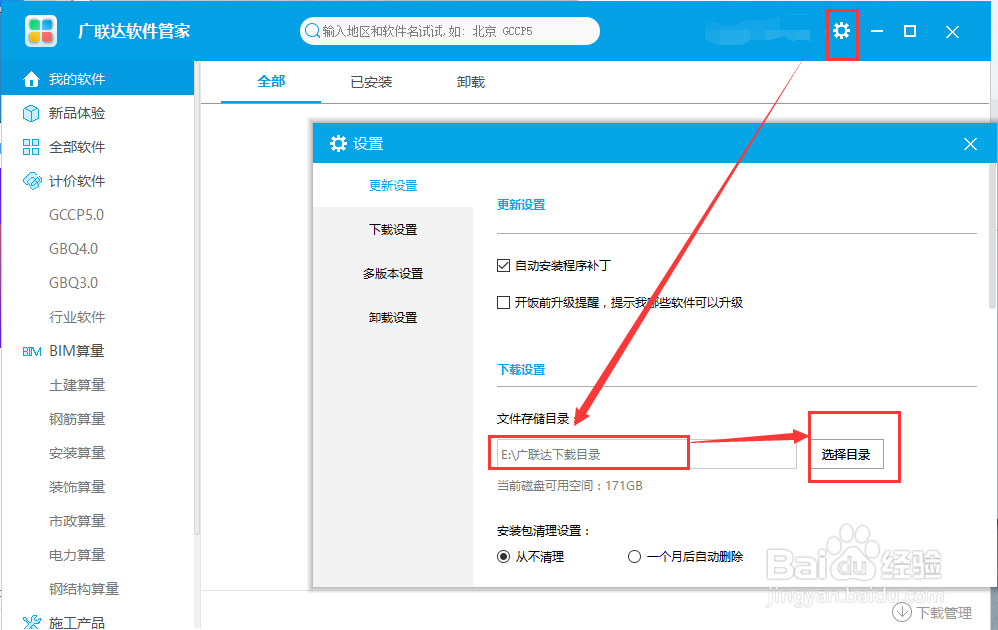Open 多版本设置 in settings sidebar
This screenshot has width=998, height=630.
393,274
